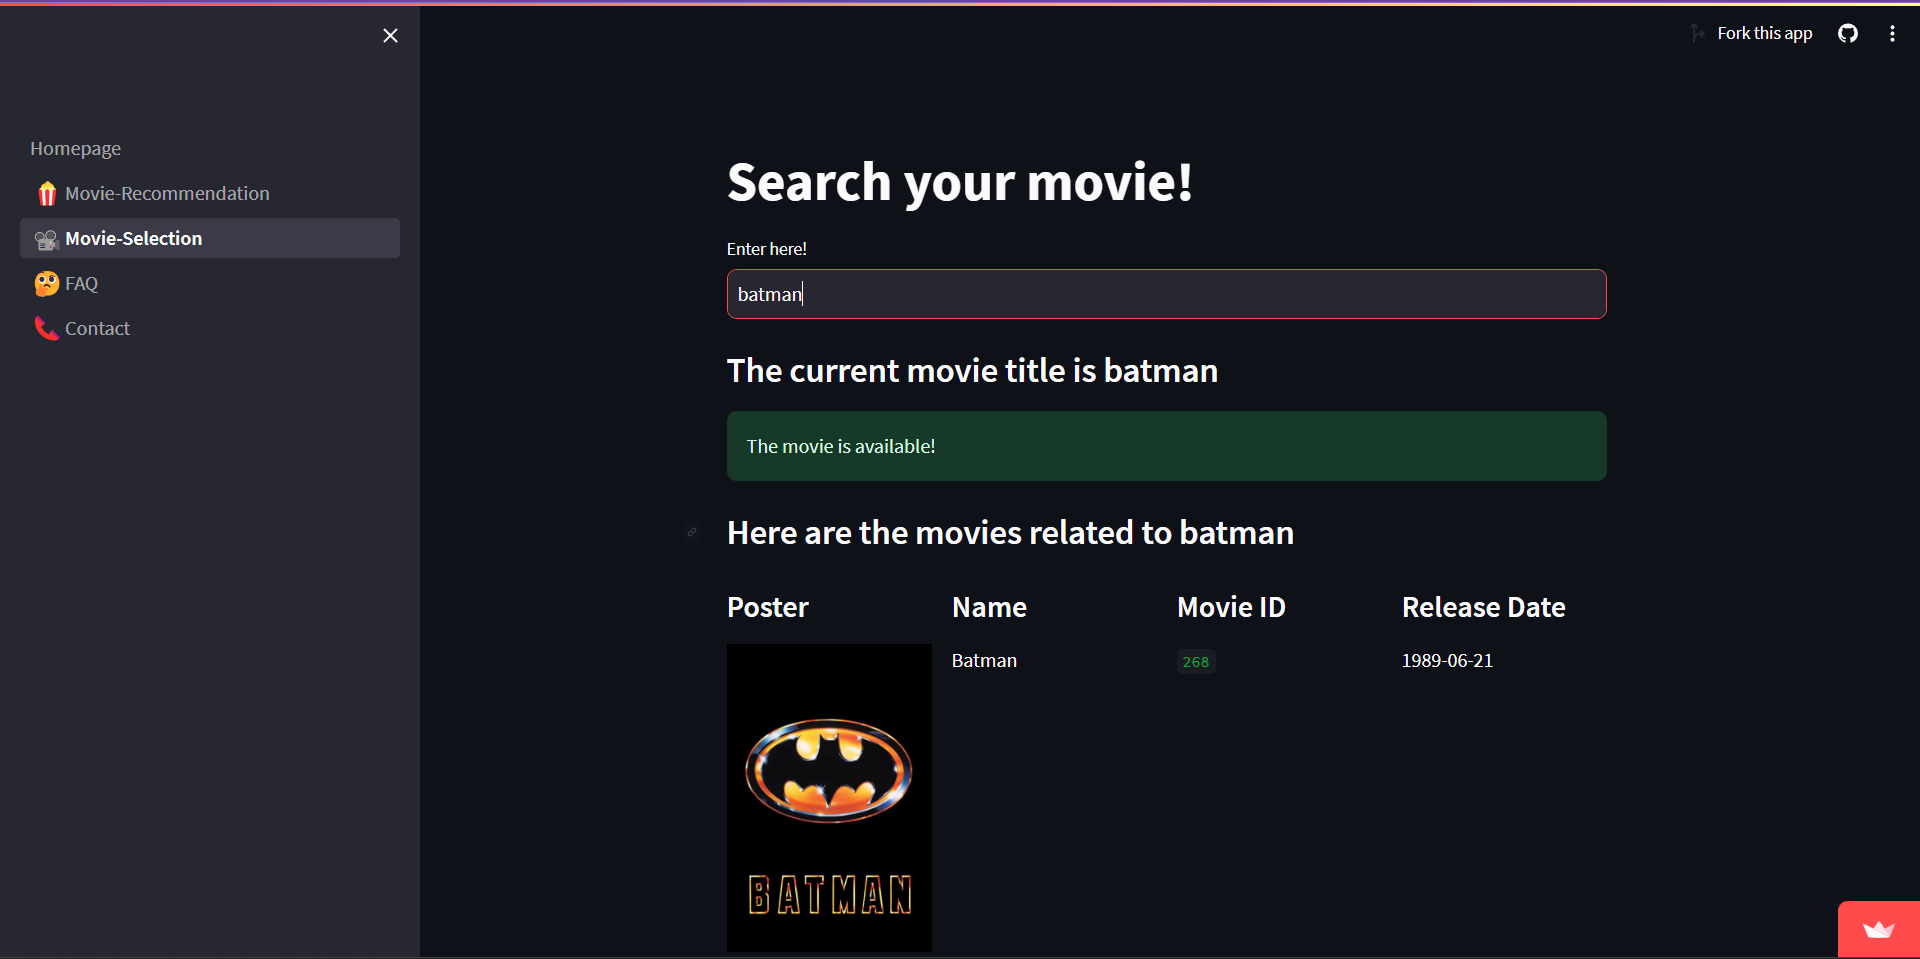The height and width of the screenshot is (959, 1920).
Task: Click the popcorn icon beside Movie-Recommendation
Action: coord(46,193)
